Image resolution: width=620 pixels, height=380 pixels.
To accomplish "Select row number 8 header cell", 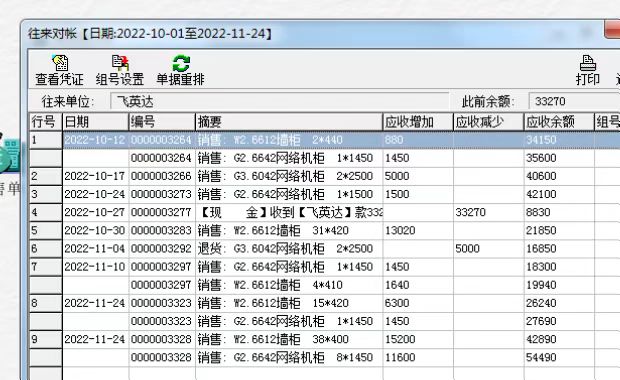I will point(46,303).
